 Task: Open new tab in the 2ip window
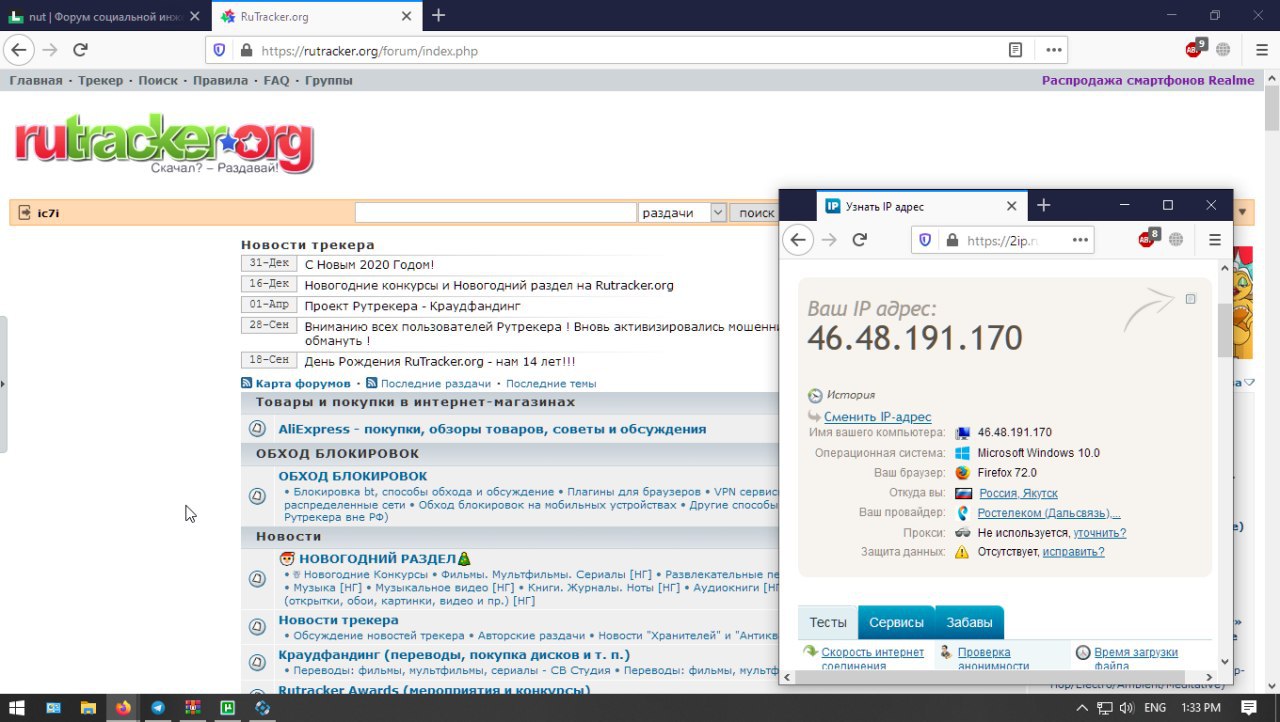click(1043, 205)
